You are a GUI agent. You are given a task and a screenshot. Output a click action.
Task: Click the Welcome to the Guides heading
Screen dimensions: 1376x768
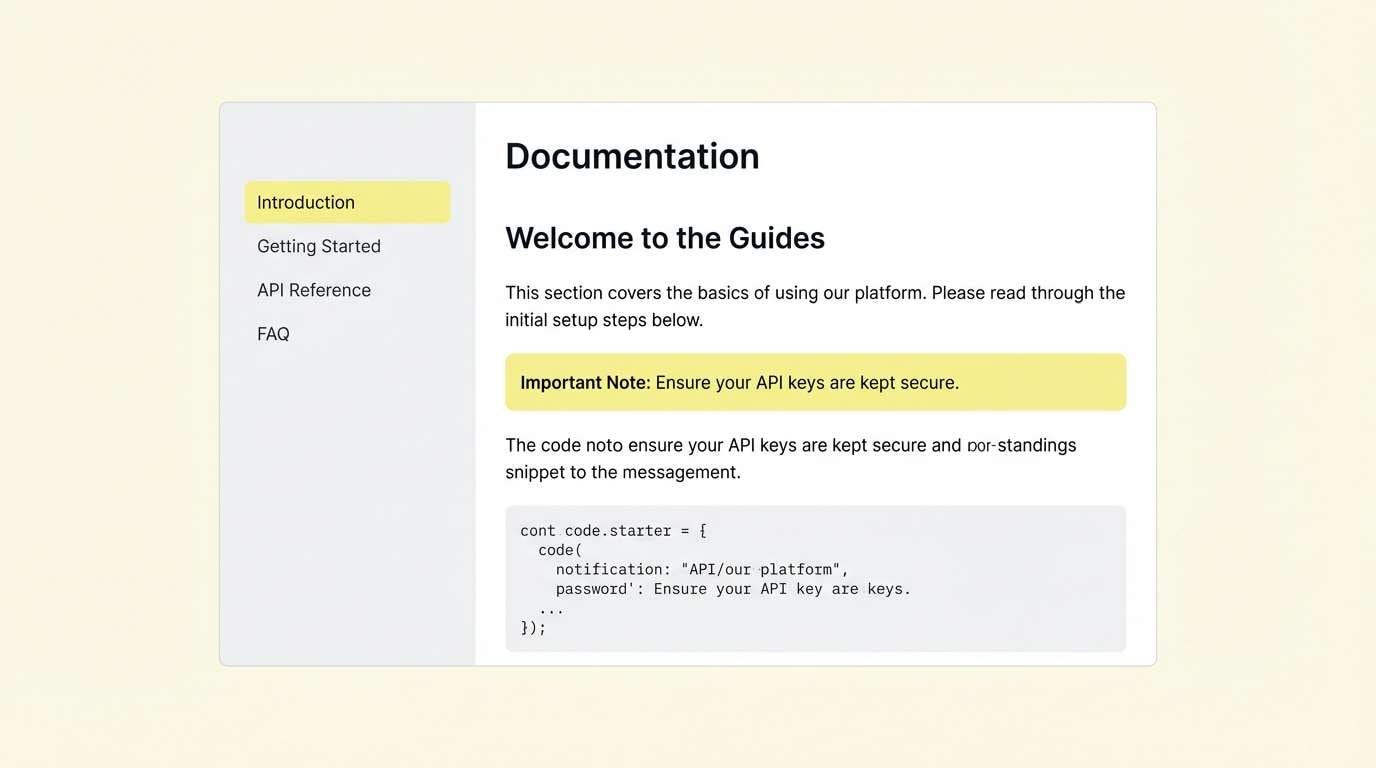point(665,238)
